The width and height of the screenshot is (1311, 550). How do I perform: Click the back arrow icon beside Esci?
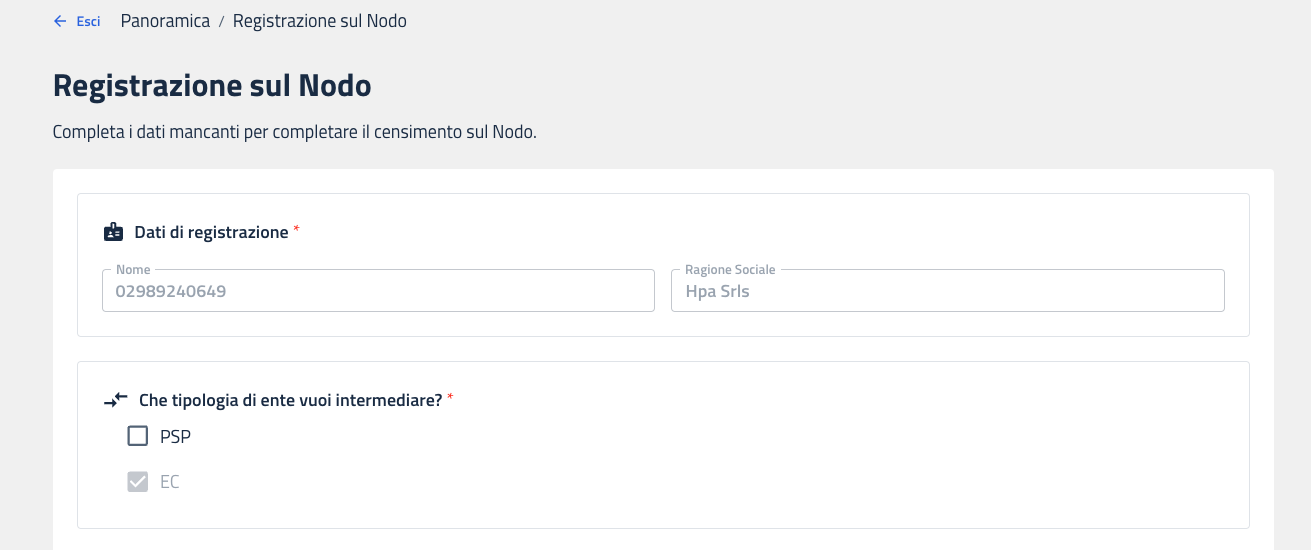59,21
